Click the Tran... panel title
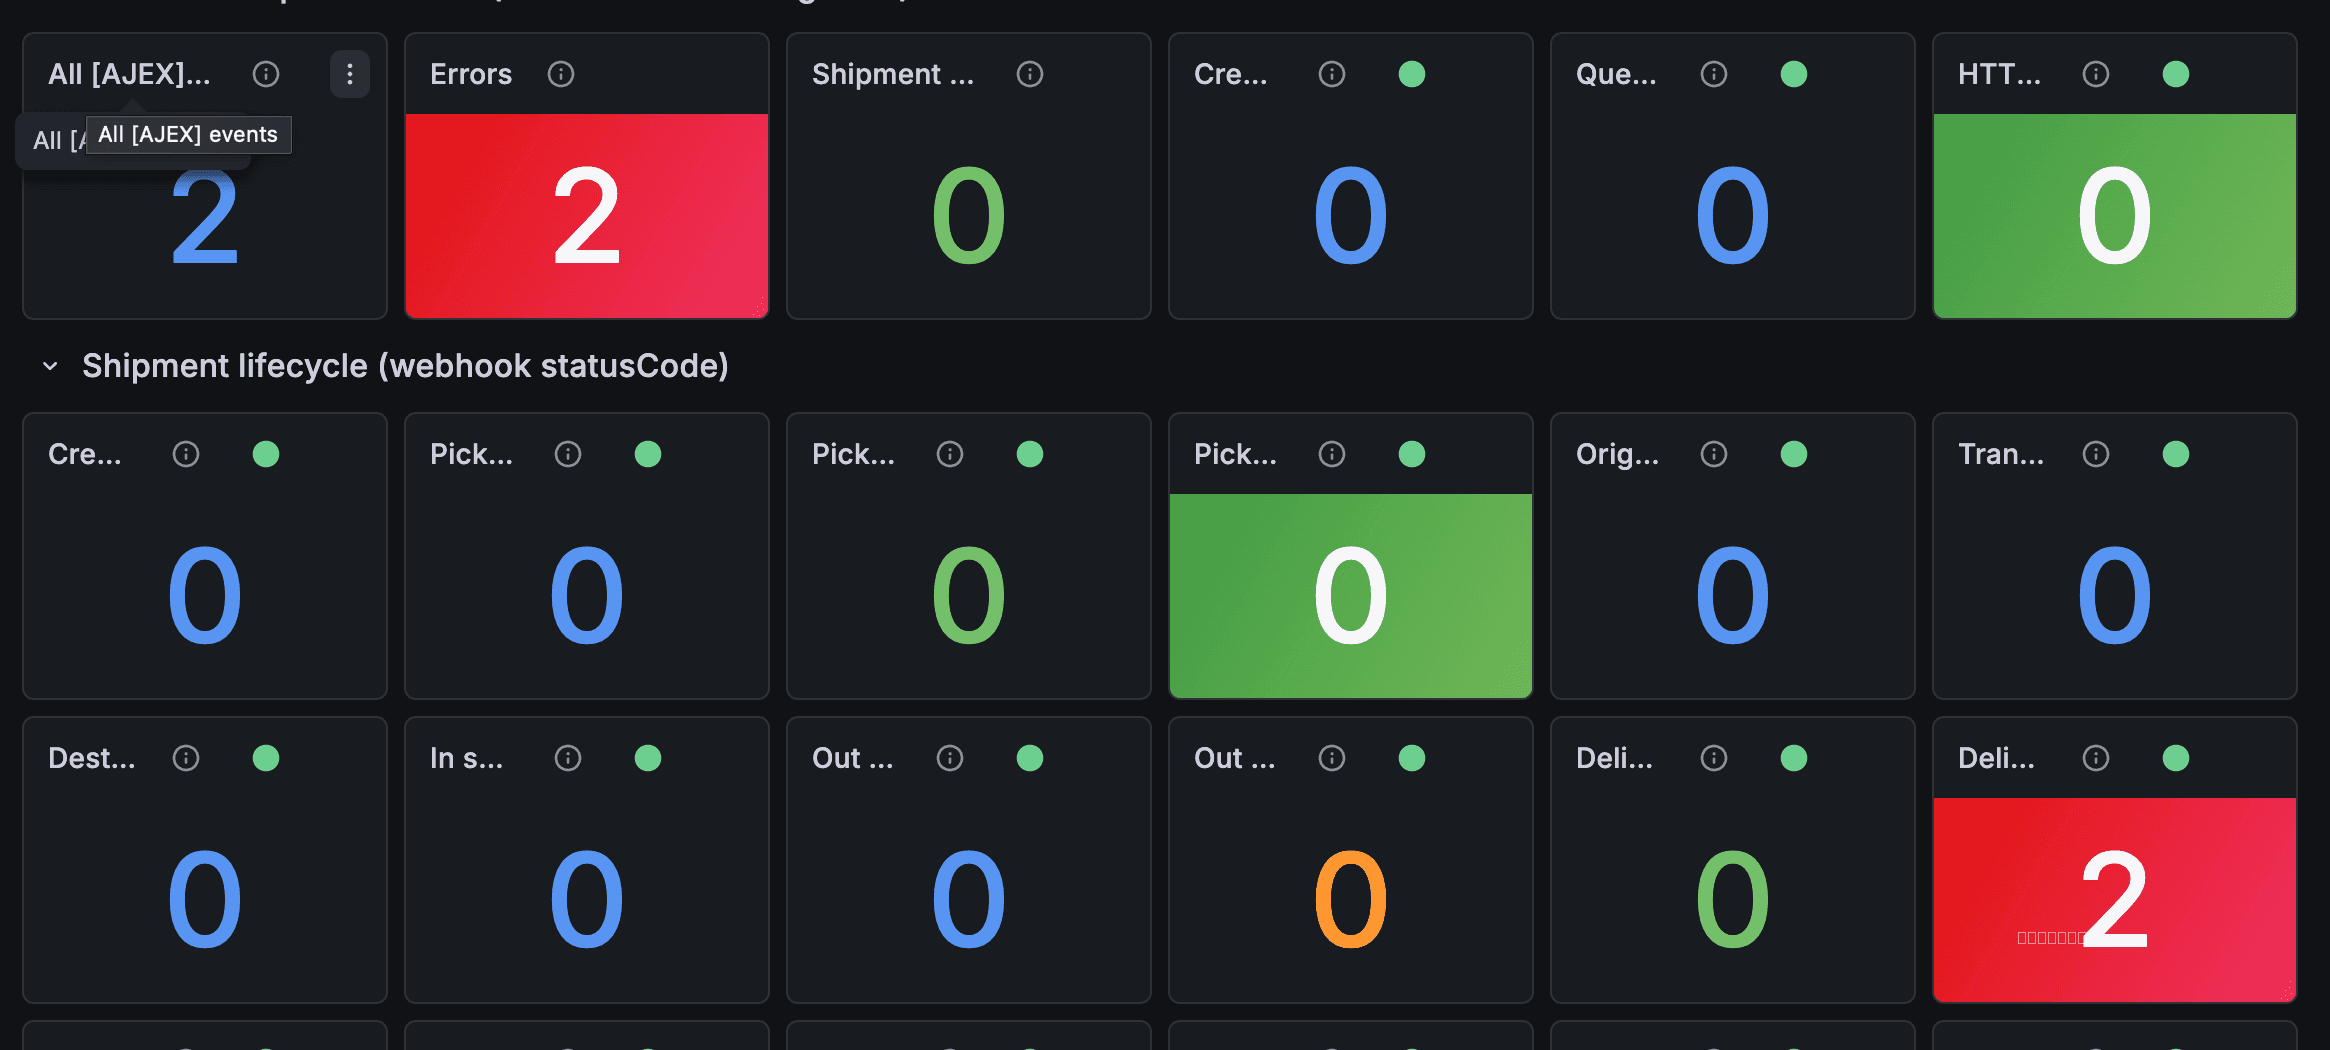Viewport: 2330px width, 1050px height. point(2001,454)
